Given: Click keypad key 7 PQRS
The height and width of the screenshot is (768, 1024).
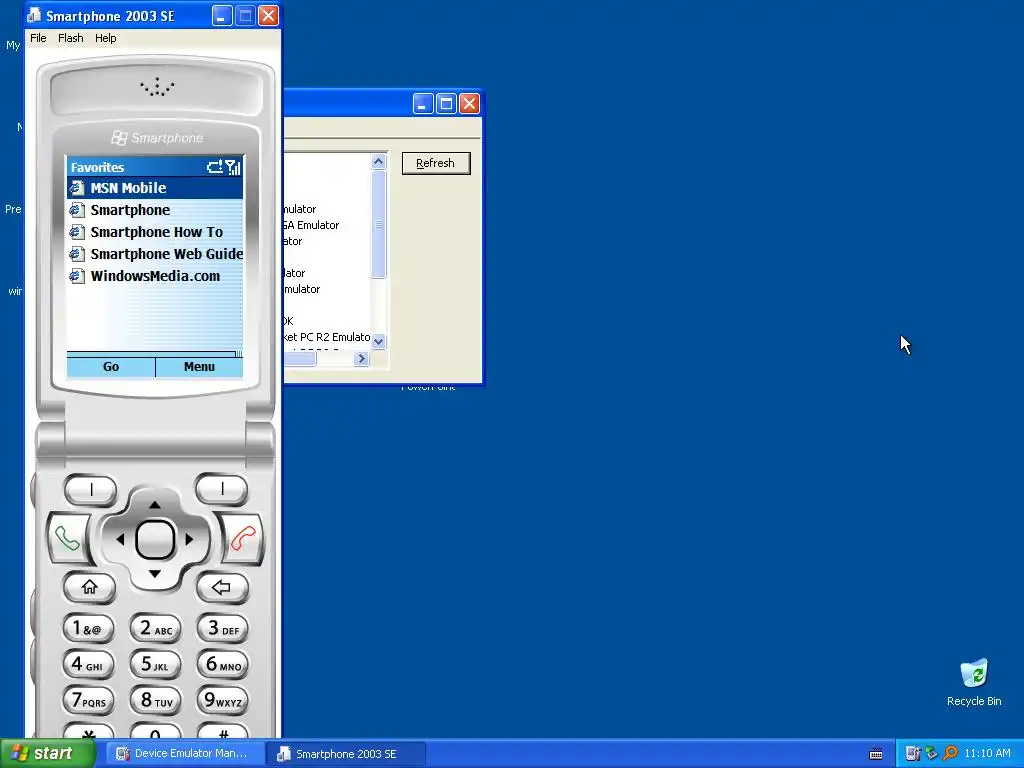Looking at the screenshot, I should [88, 700].
